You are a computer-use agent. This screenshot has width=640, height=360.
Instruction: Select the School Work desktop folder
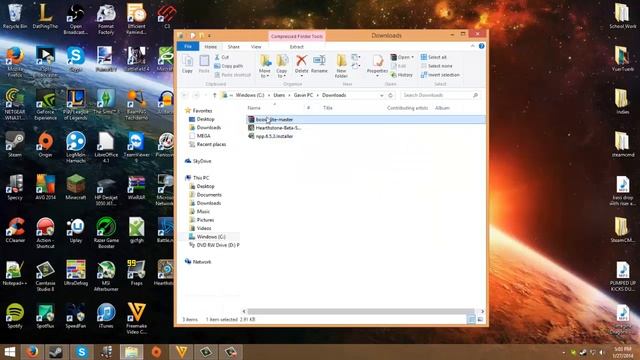[x=622, y=16]
